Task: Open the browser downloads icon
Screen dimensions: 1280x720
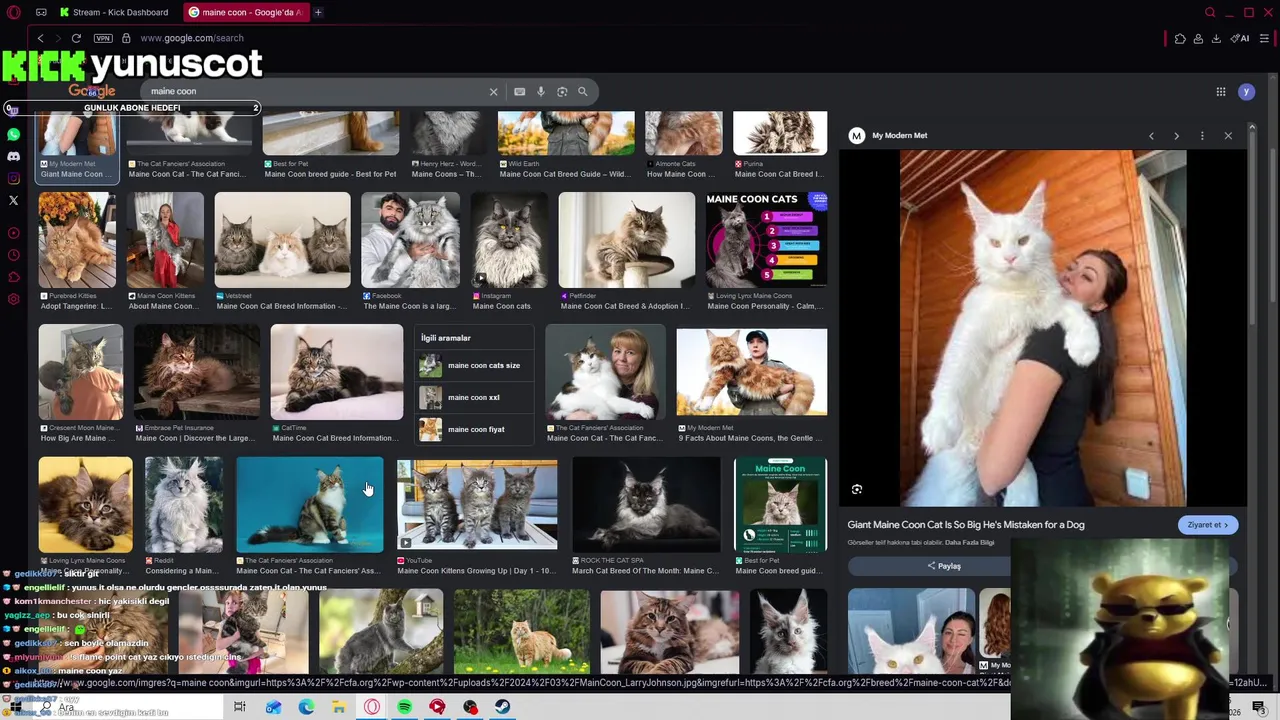Action: pyautogui.click(x=1216, y=38)
